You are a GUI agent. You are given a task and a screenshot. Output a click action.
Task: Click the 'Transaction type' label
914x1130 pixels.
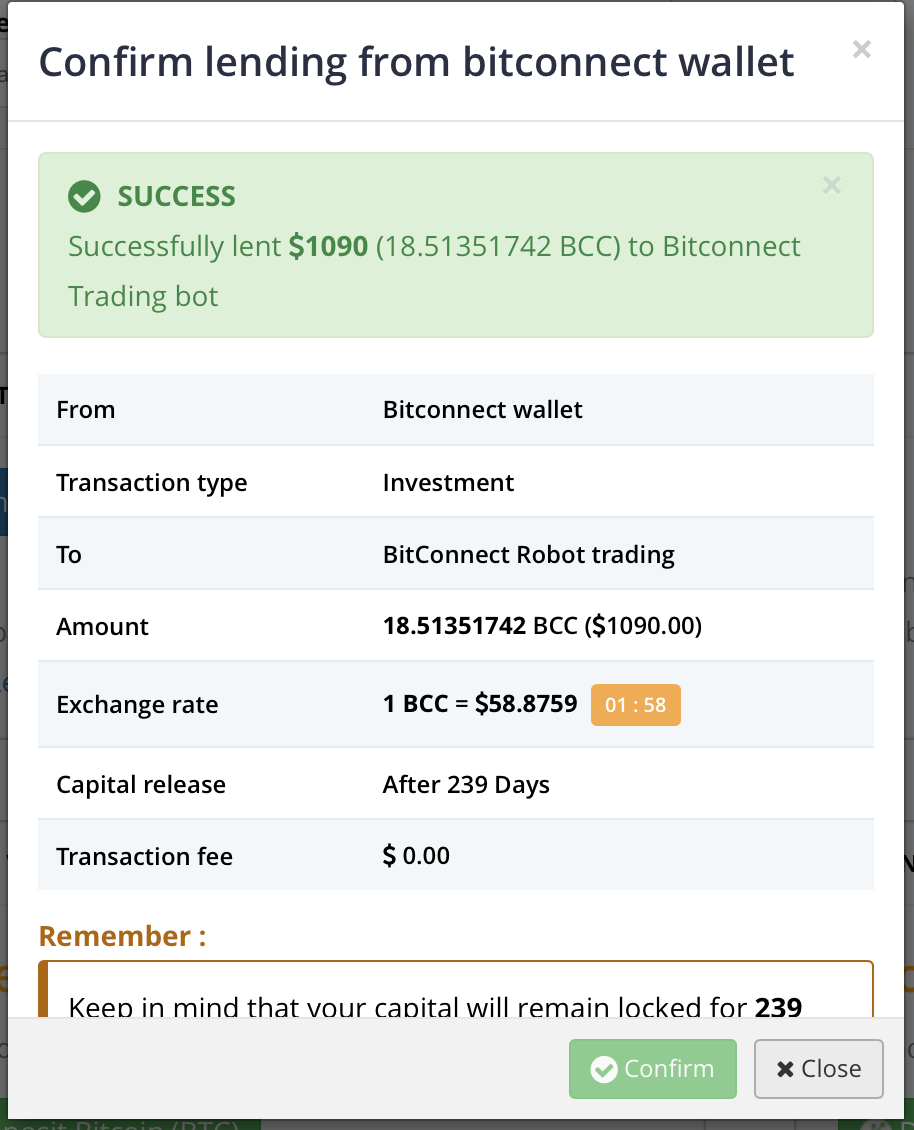click(x=151, y=483)
